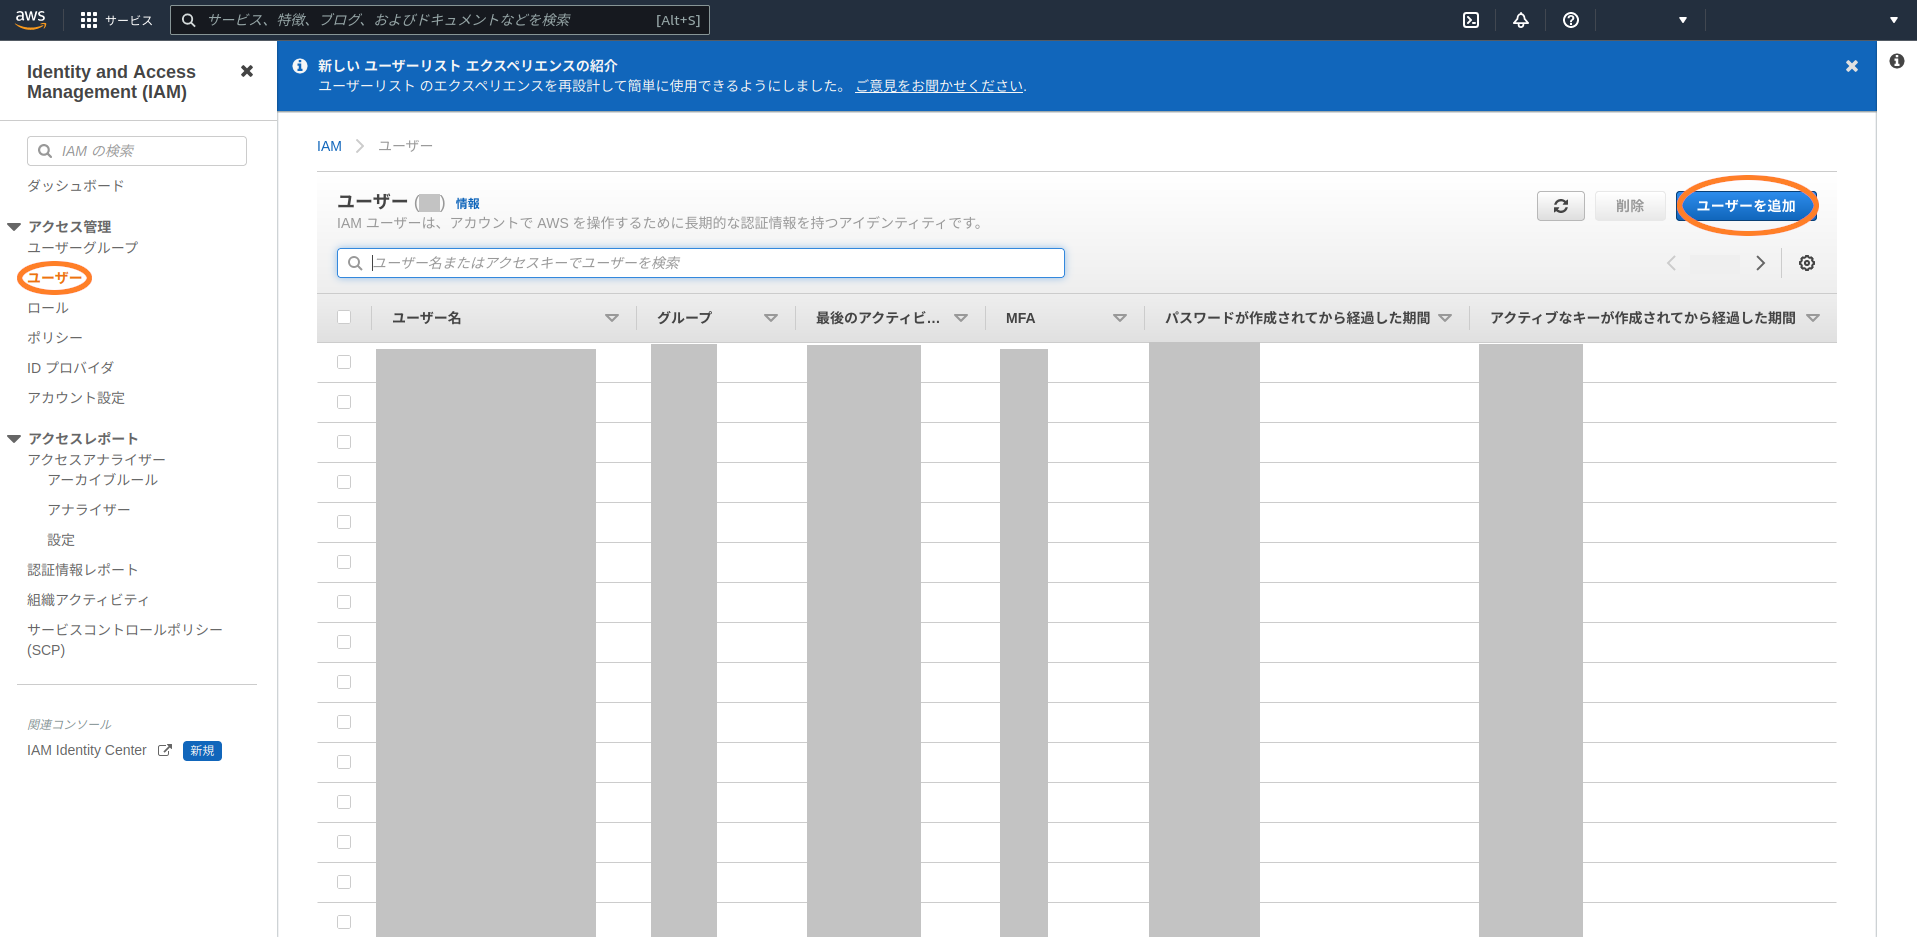1917x937 pixels.
Task: Dismiss the blue announcement banner
Action: click(1851, 66)
